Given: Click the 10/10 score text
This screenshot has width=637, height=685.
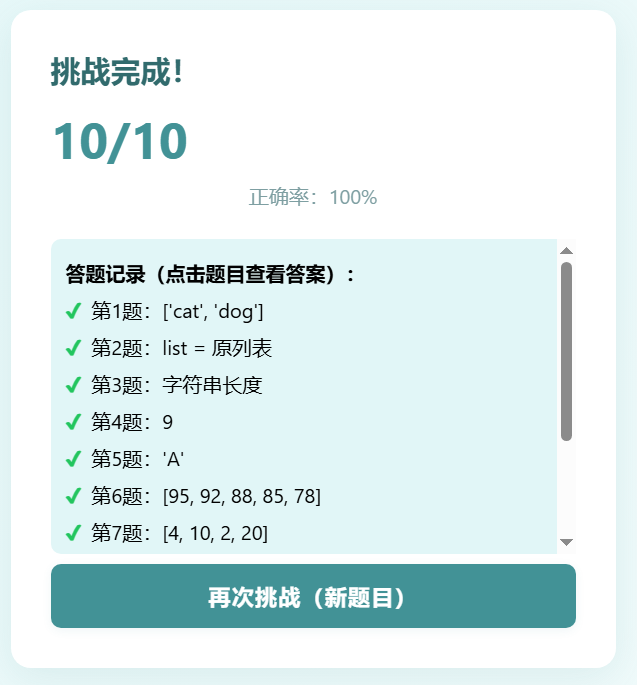Looking at the screenshot, I should tap(120, 141).
